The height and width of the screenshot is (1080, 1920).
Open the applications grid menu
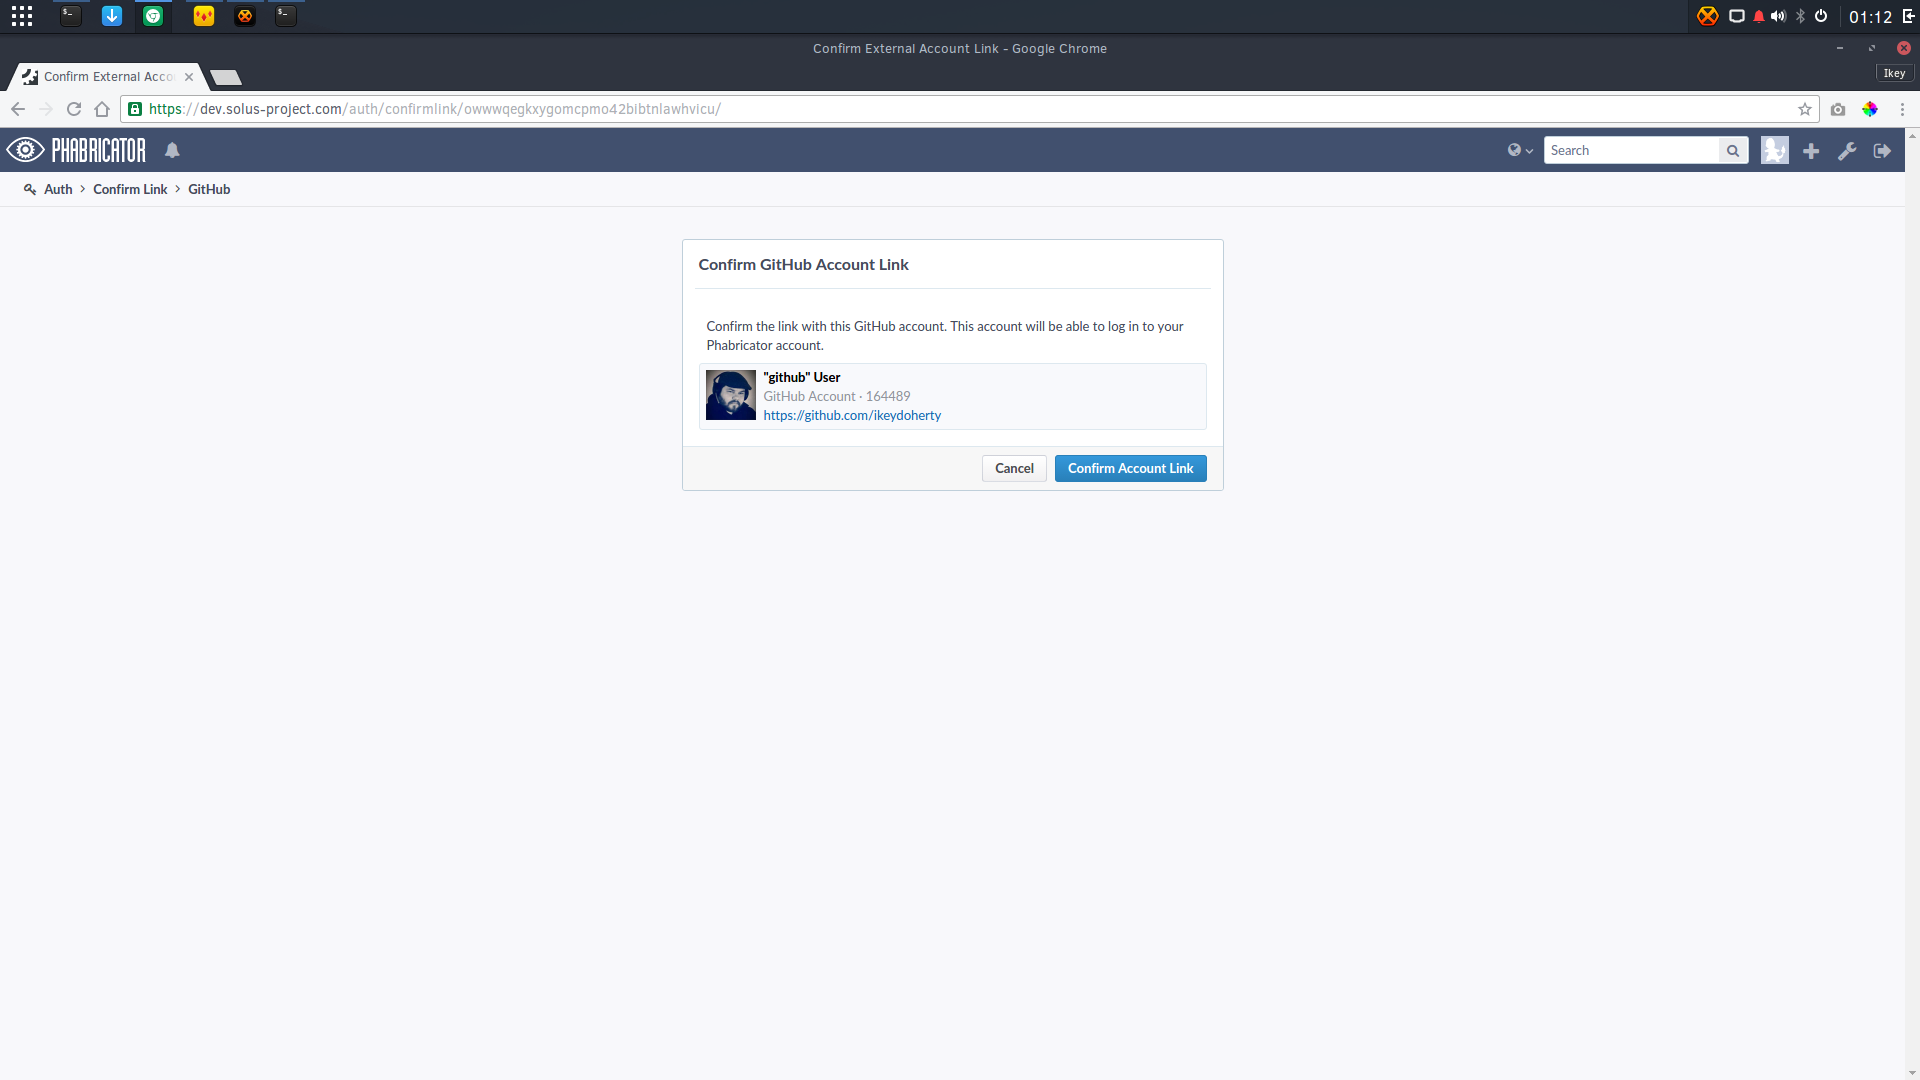(22, 16)
